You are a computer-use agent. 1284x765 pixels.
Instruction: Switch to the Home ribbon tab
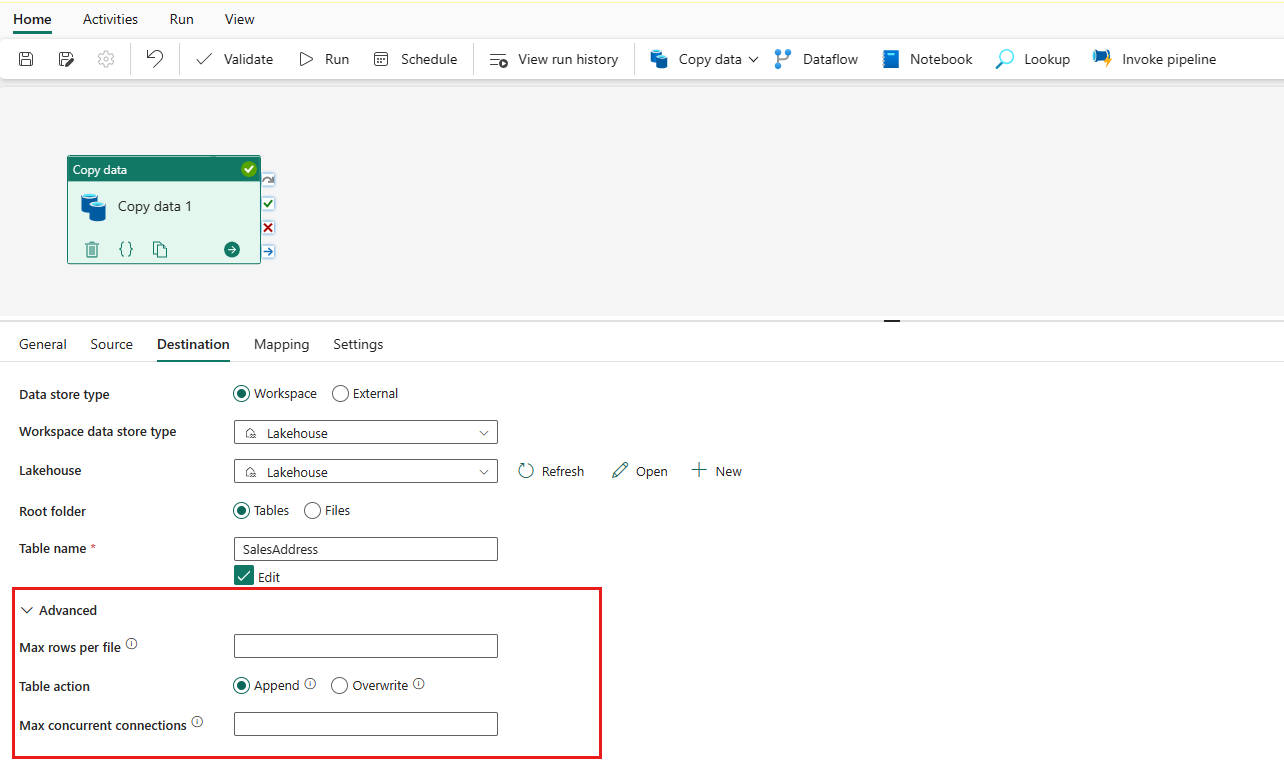(32, 19)
